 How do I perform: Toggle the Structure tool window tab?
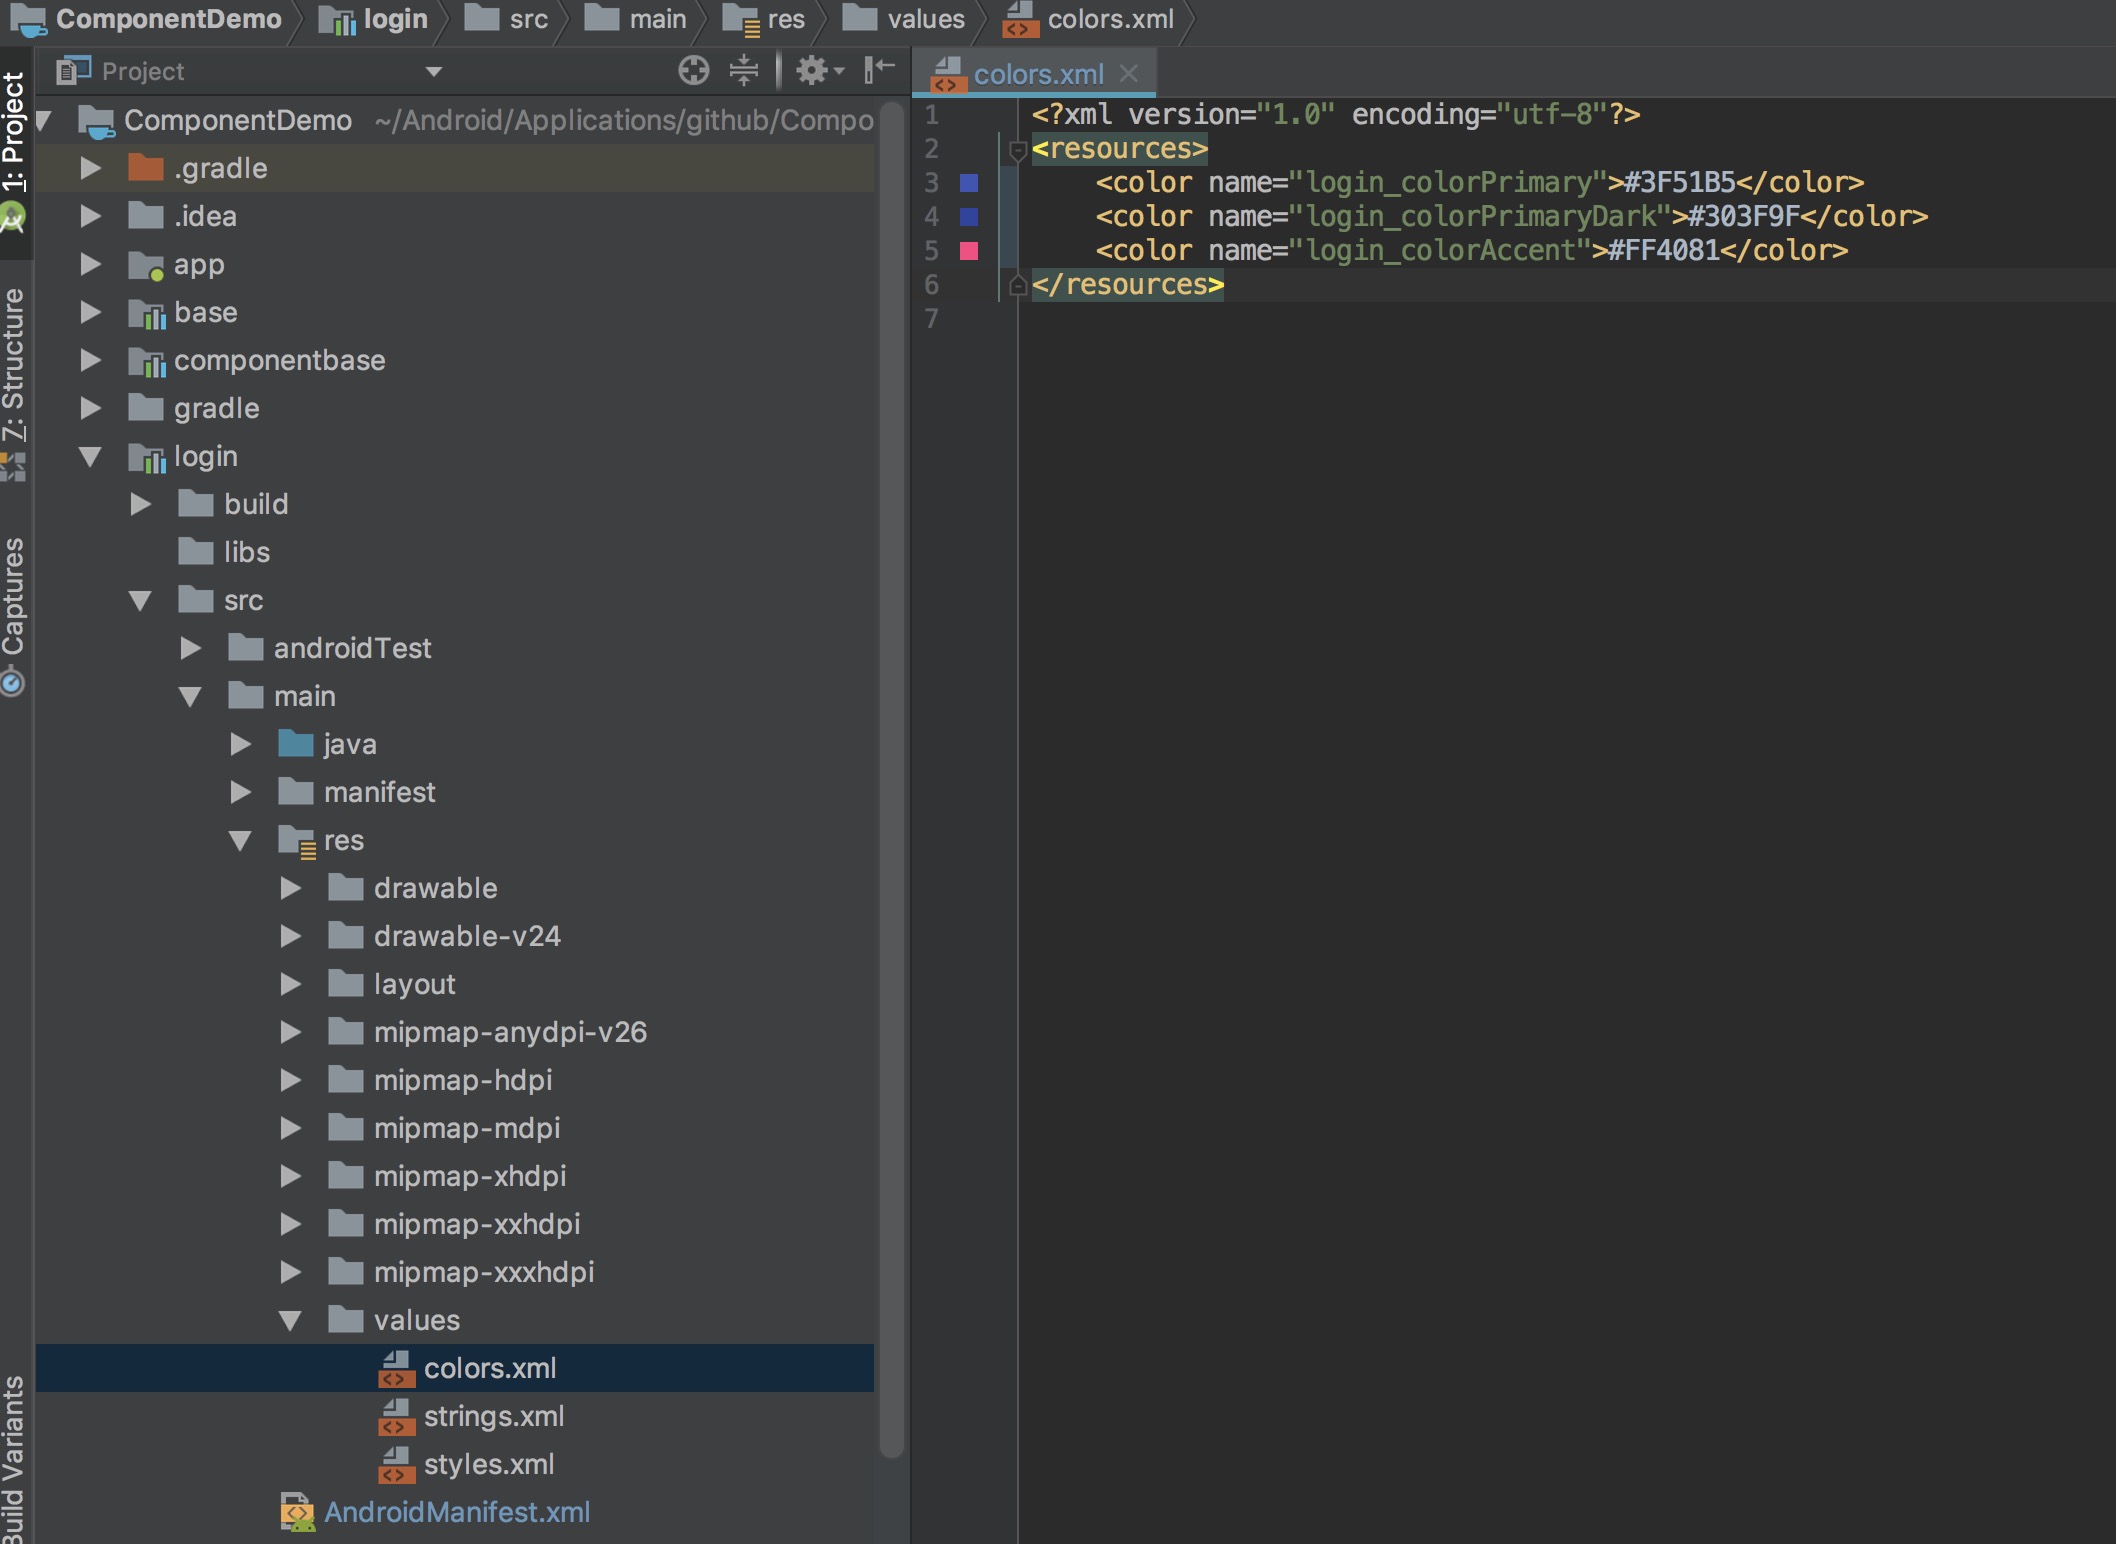tap(14, 365)
